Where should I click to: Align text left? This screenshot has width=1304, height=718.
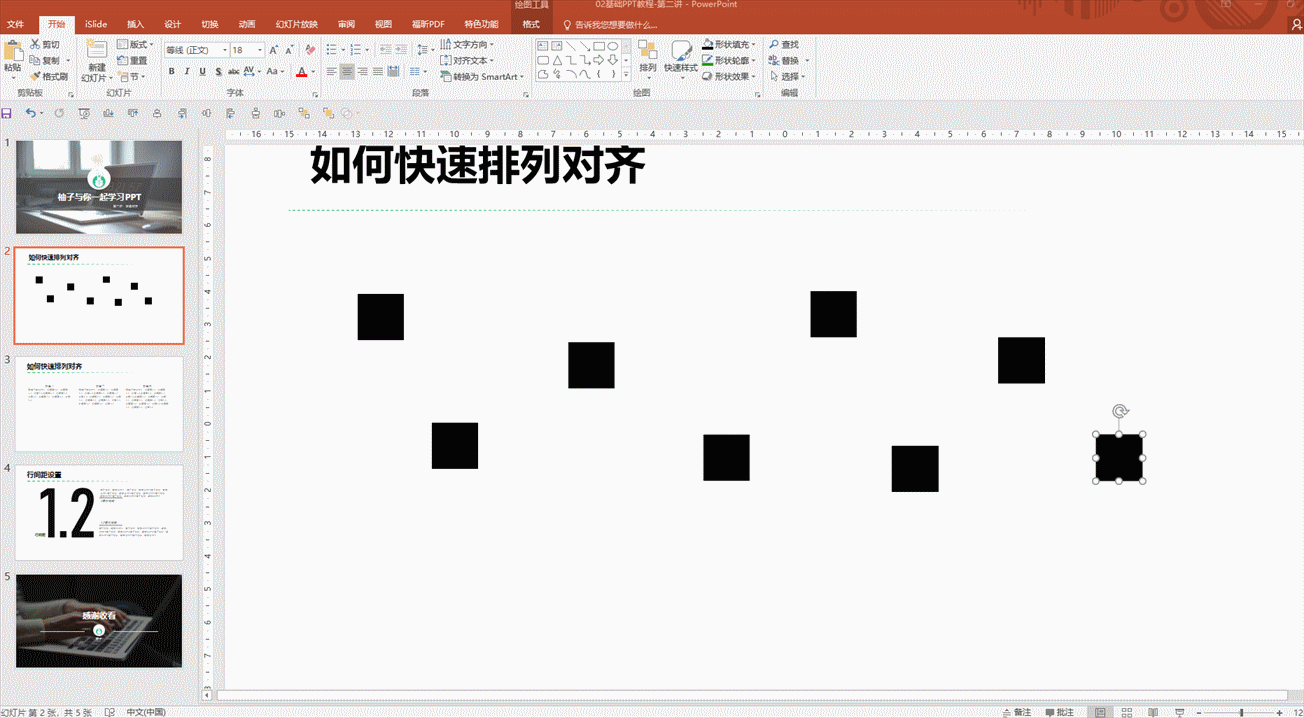pyautogui.click(x=332, y=72)
